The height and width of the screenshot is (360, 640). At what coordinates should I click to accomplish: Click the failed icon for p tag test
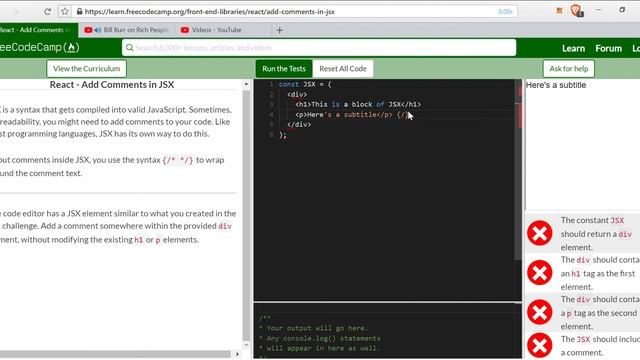[x=540, y=312]
